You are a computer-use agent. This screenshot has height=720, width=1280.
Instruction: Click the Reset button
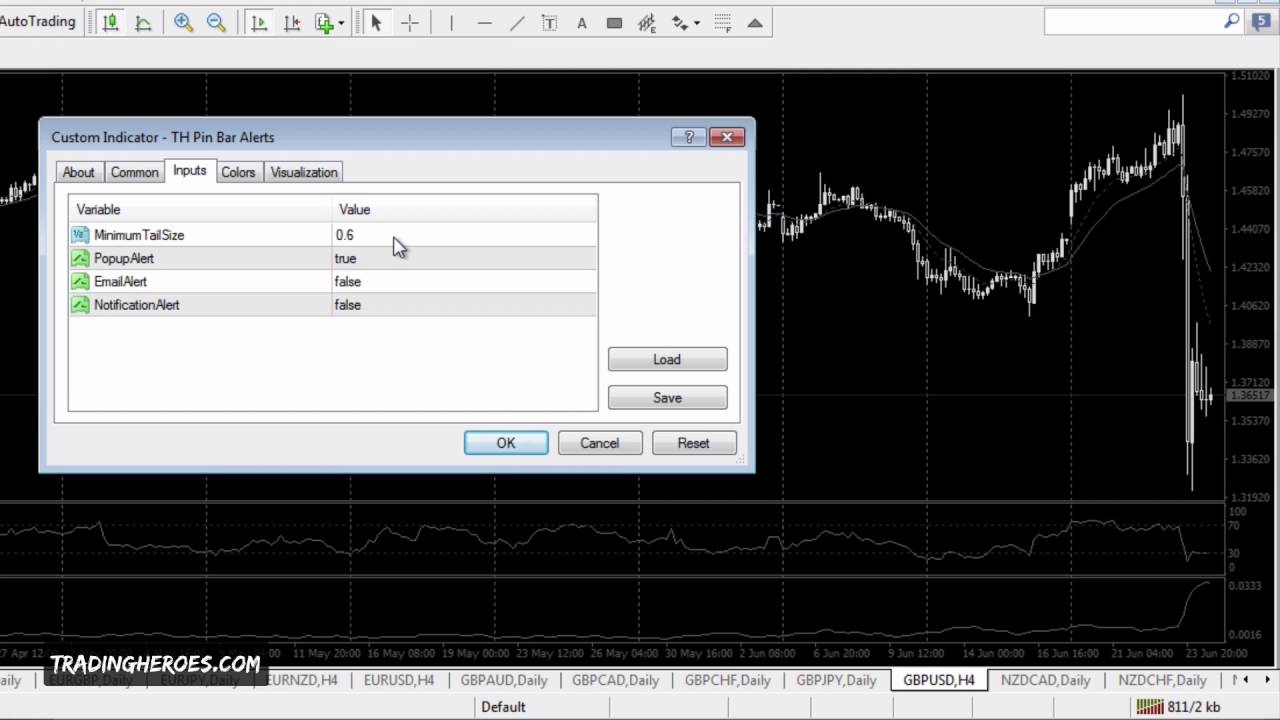(x=693, y=443)
